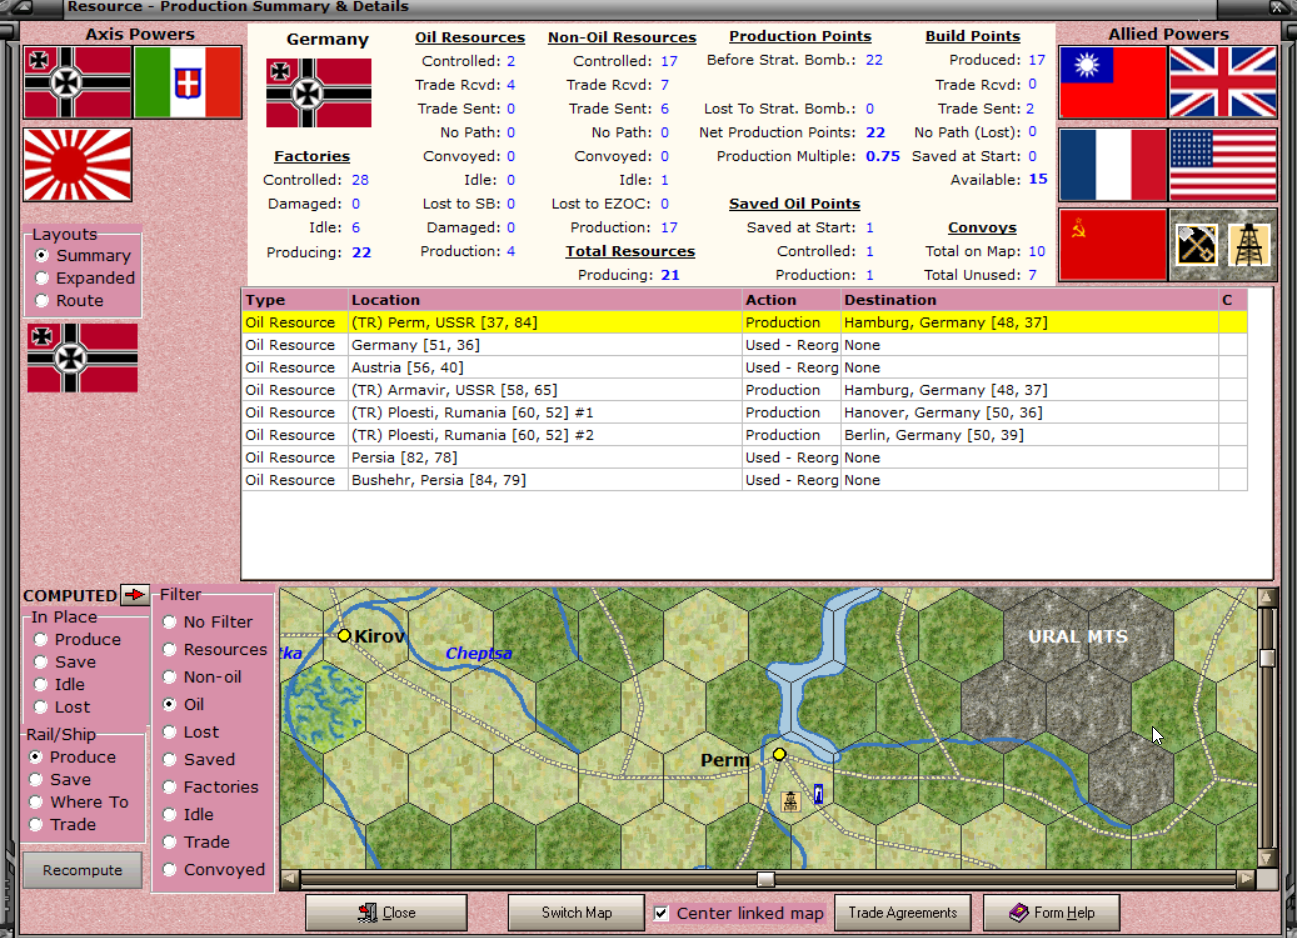This screenshot has width=1297, height=938.
Task: Pick the United Kingdom flag
Action: [x=1223, y=83]
